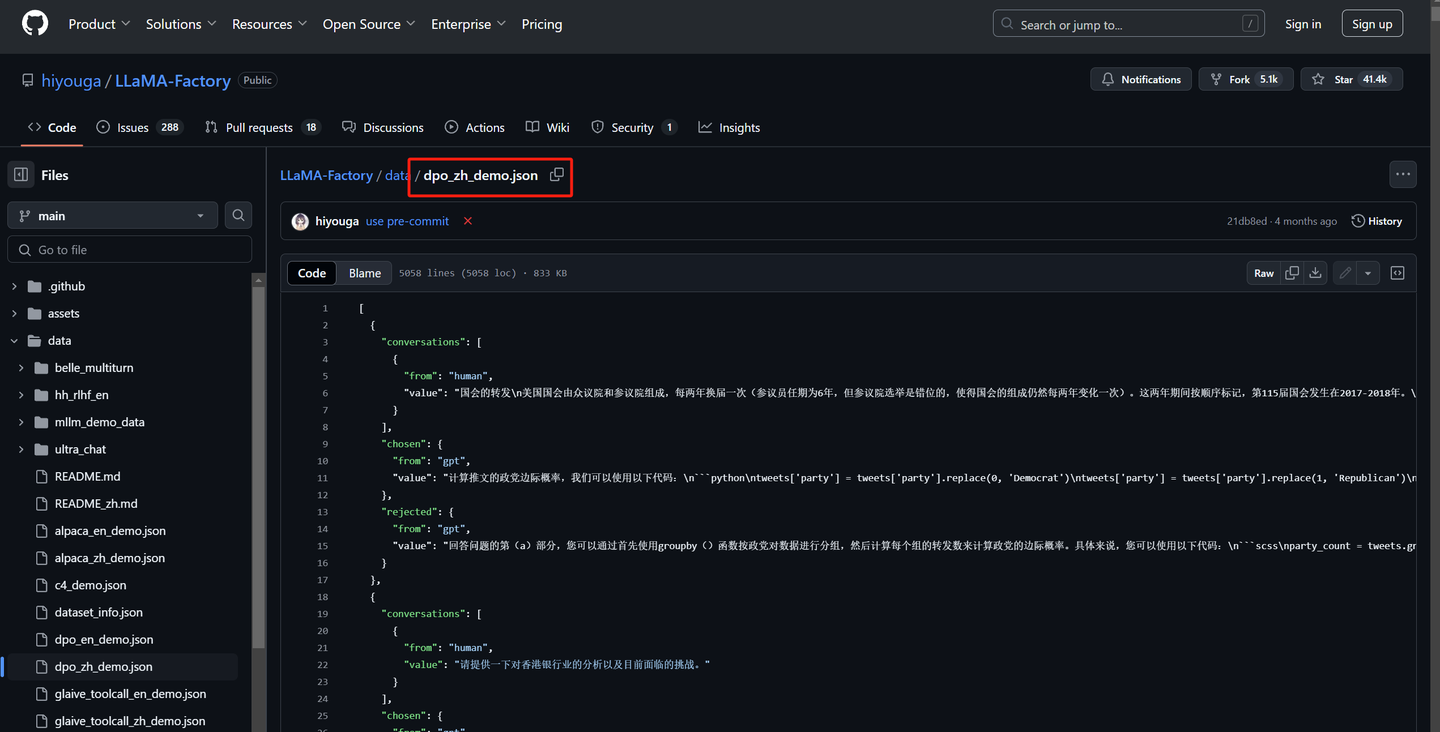
Task: Switch to the Insights tab
Action: coord(729,127)
